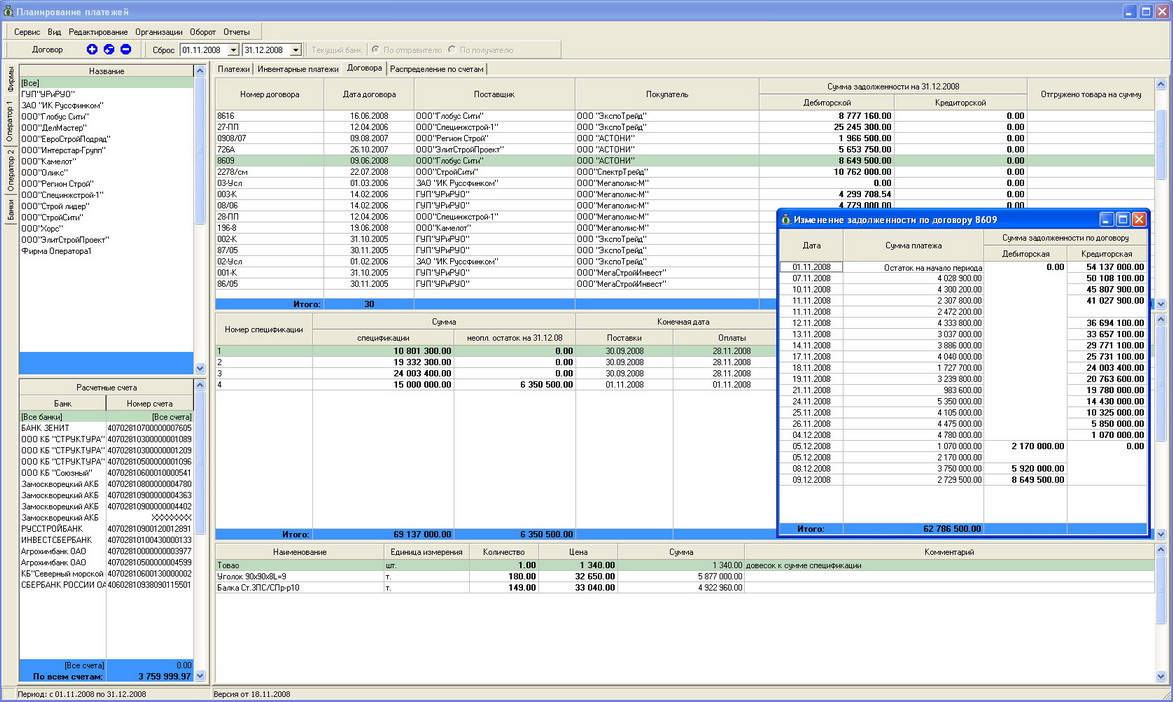The height and width of the screenshot is (702, 1173).
Task: Minimize the contract 8609 debt dialog
Action: coord(1106,219)
